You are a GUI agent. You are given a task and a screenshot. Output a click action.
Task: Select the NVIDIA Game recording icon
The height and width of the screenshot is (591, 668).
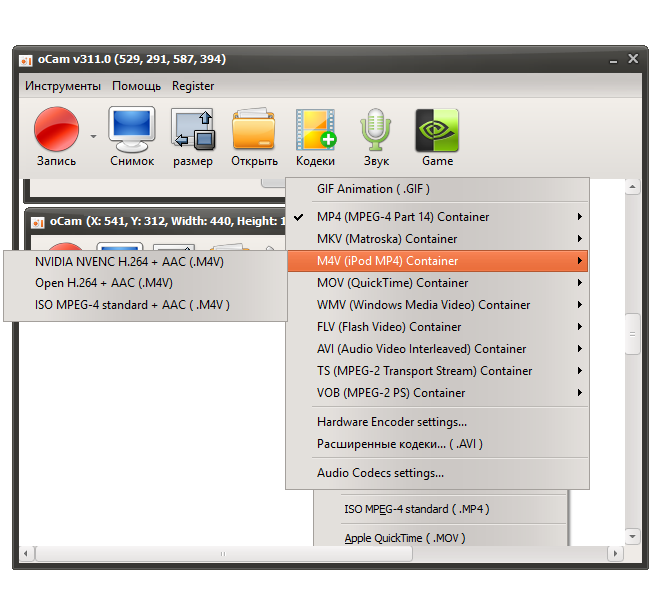click(x=437, y=130)
